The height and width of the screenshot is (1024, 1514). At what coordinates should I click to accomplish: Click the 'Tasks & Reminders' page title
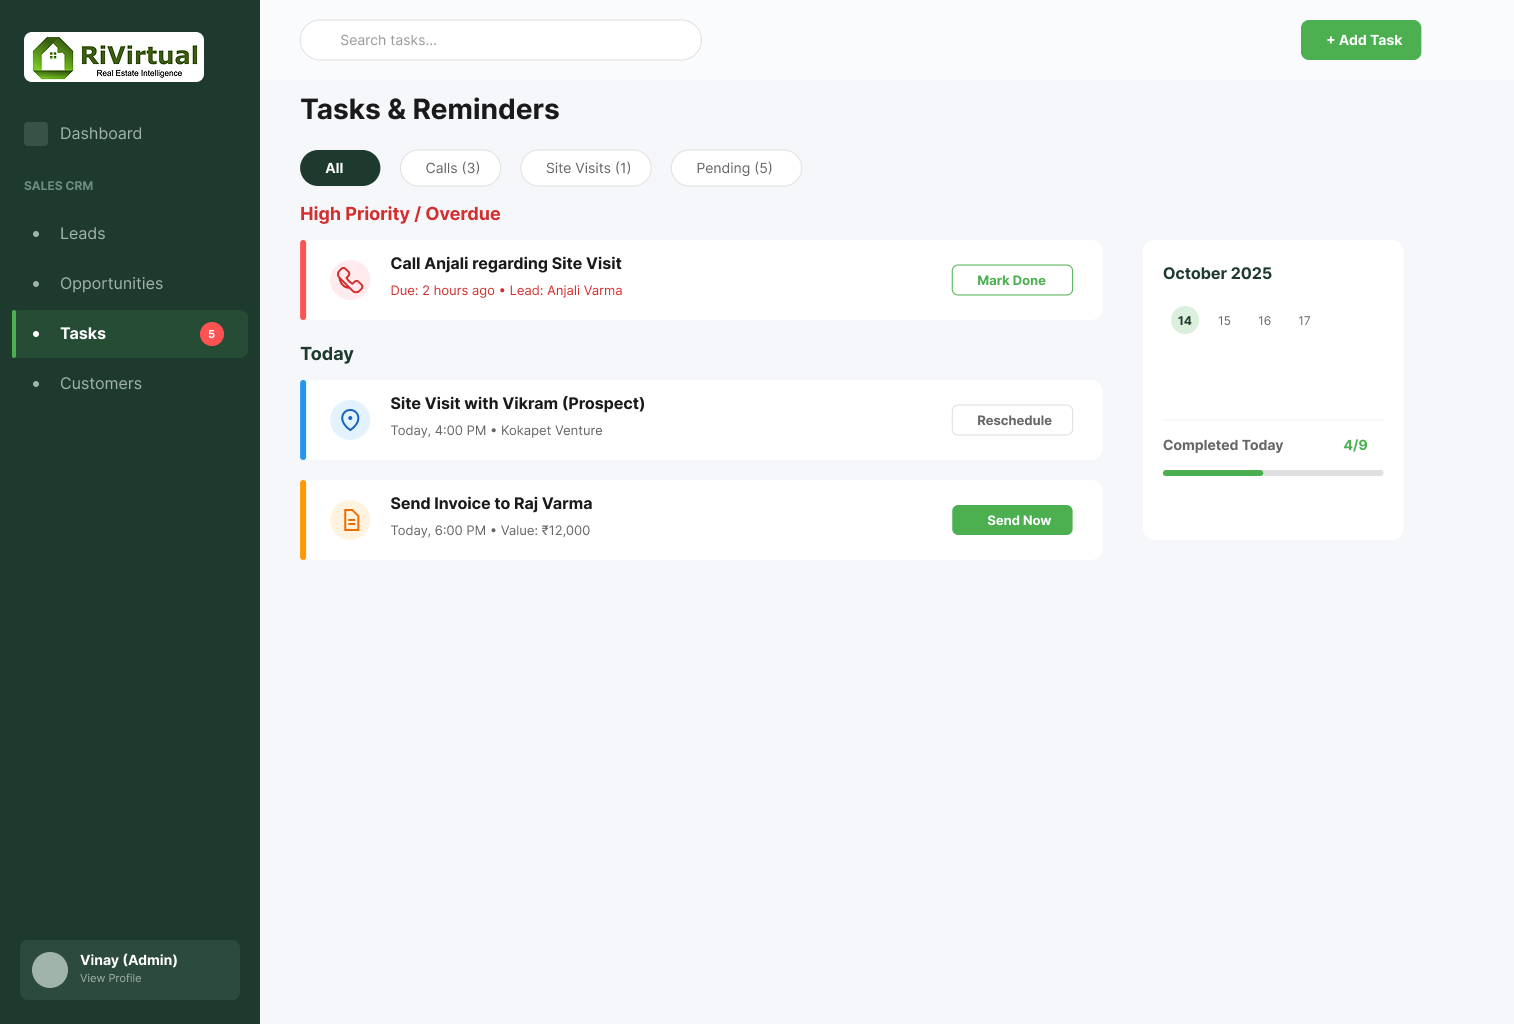430,109
